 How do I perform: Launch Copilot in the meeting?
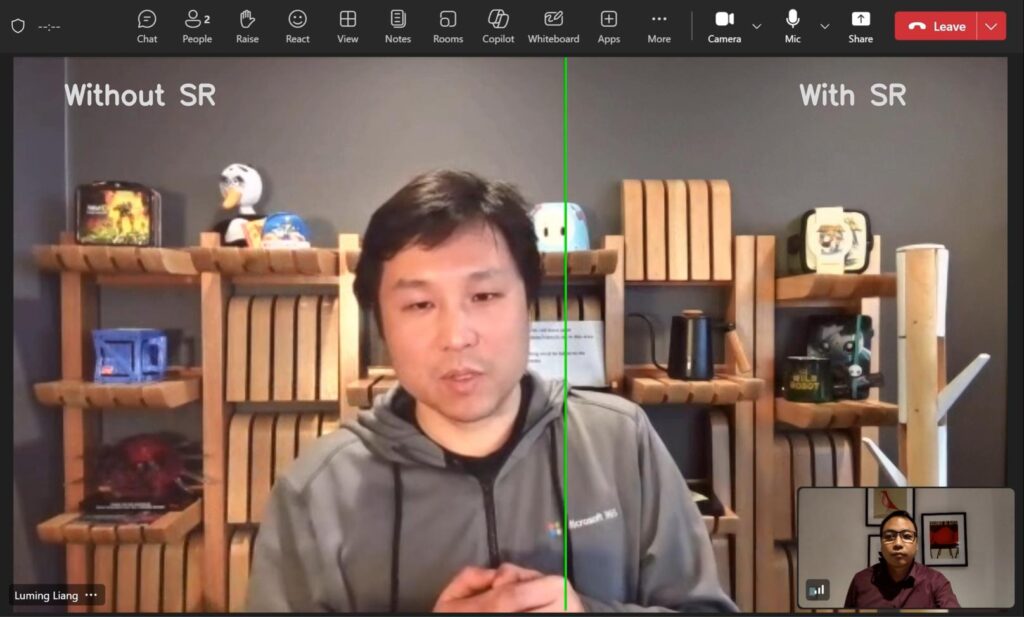497,25
